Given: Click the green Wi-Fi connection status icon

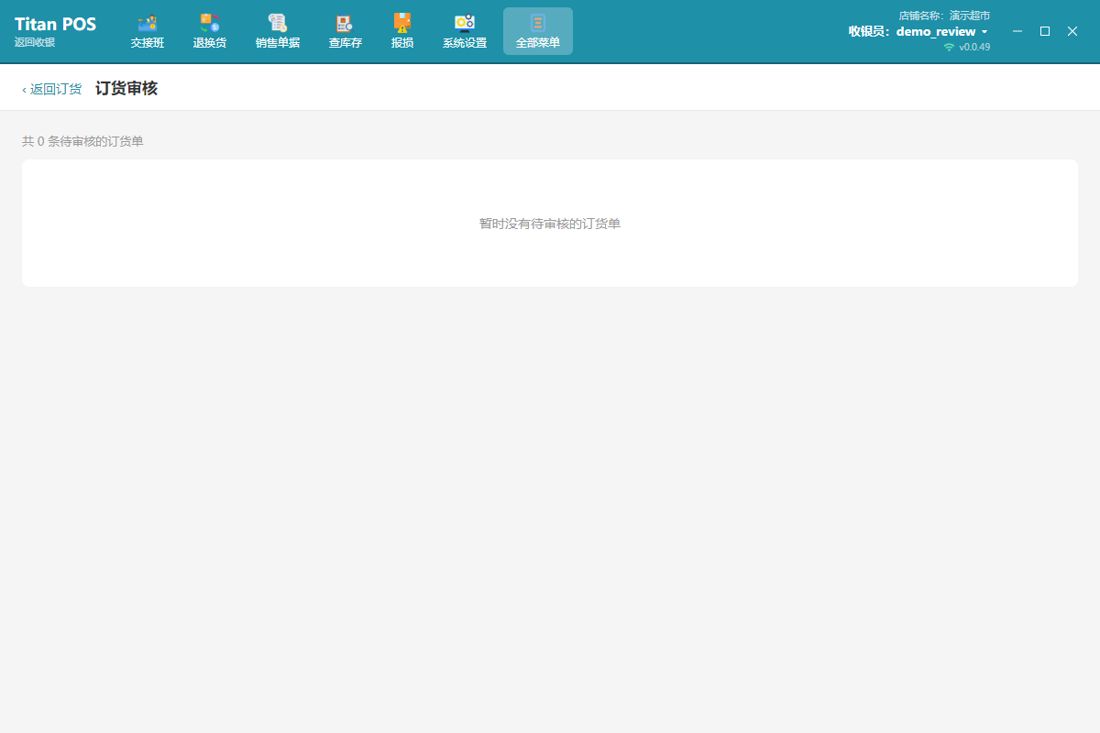Looking at the screenshot, I should click(x=949, y=47).
